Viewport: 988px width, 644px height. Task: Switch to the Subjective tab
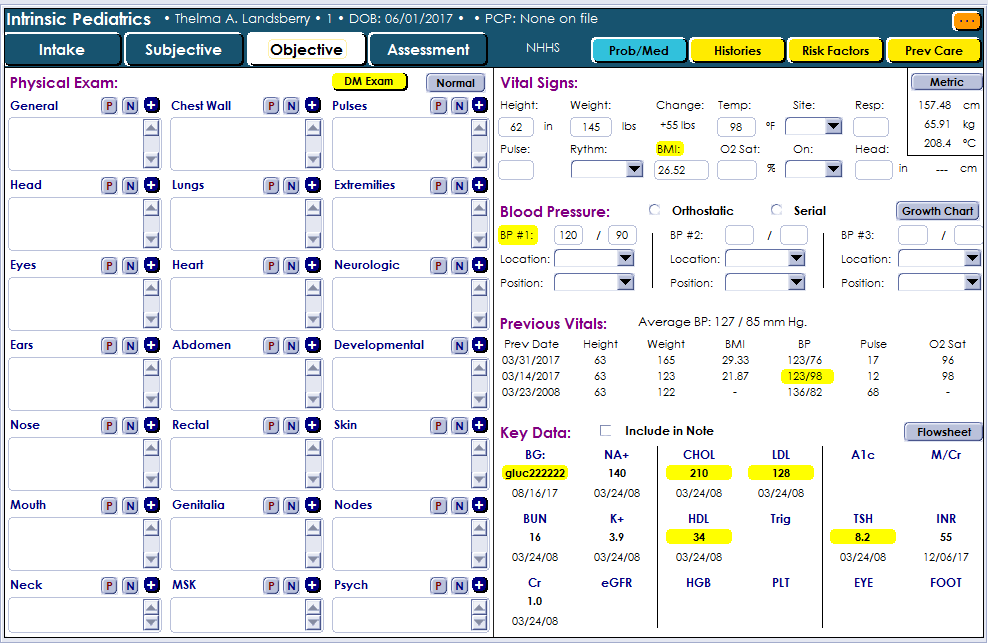[x=184, y=50]
